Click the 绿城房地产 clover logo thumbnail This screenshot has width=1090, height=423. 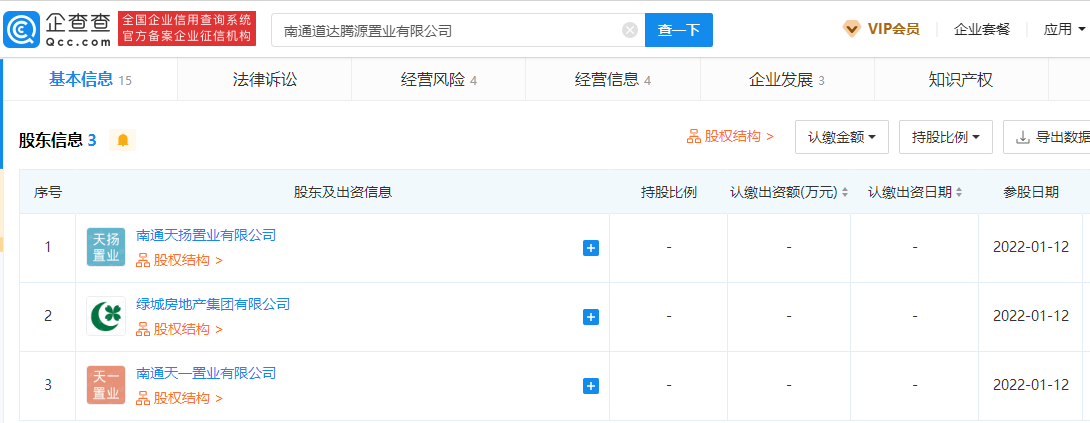point(106,316)
